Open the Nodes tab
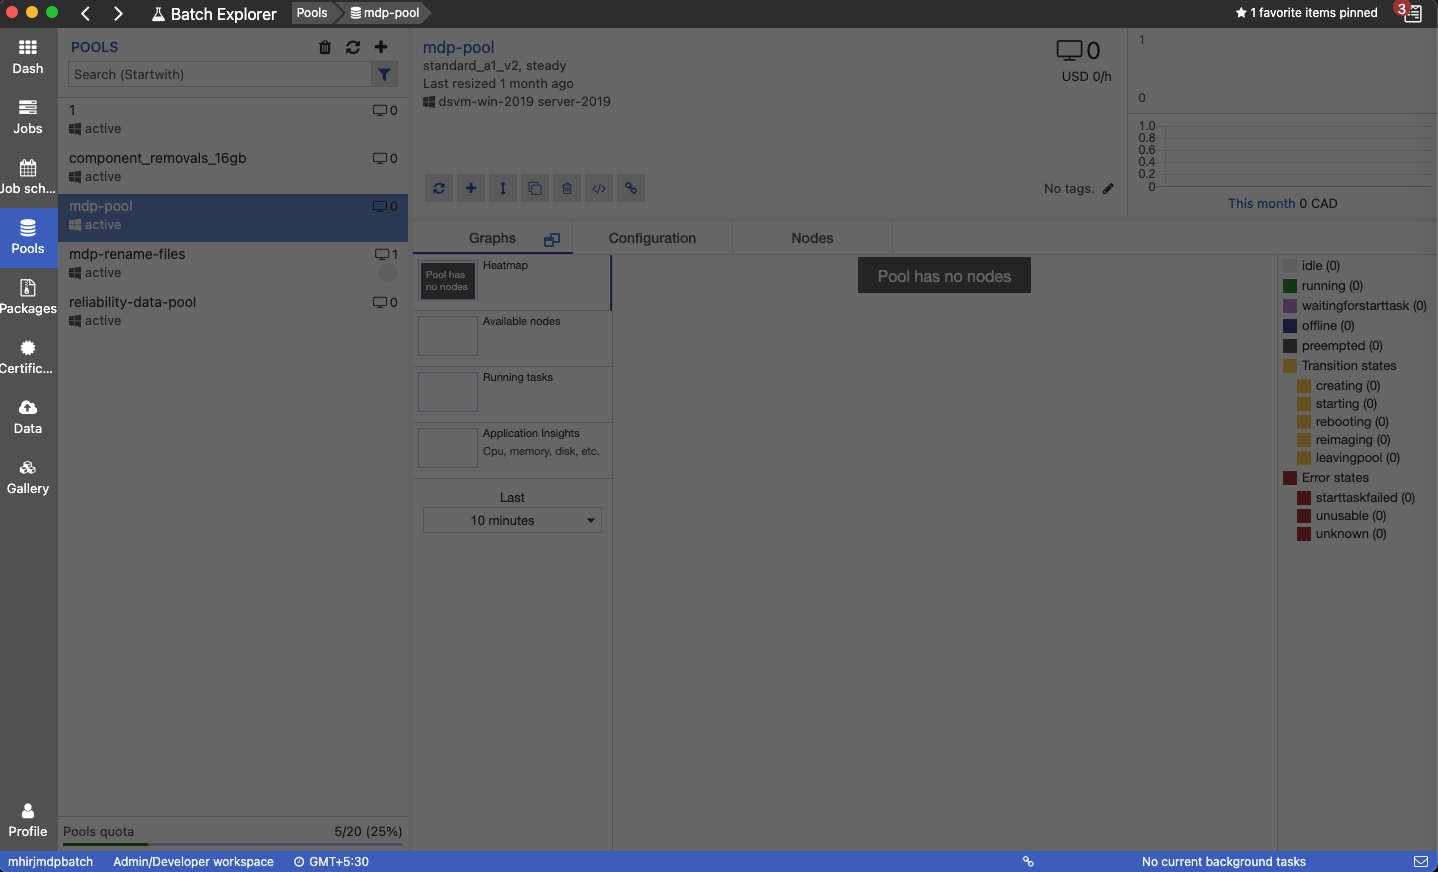1438x872 pixels. pyautogui.click(x=811, y=238)
